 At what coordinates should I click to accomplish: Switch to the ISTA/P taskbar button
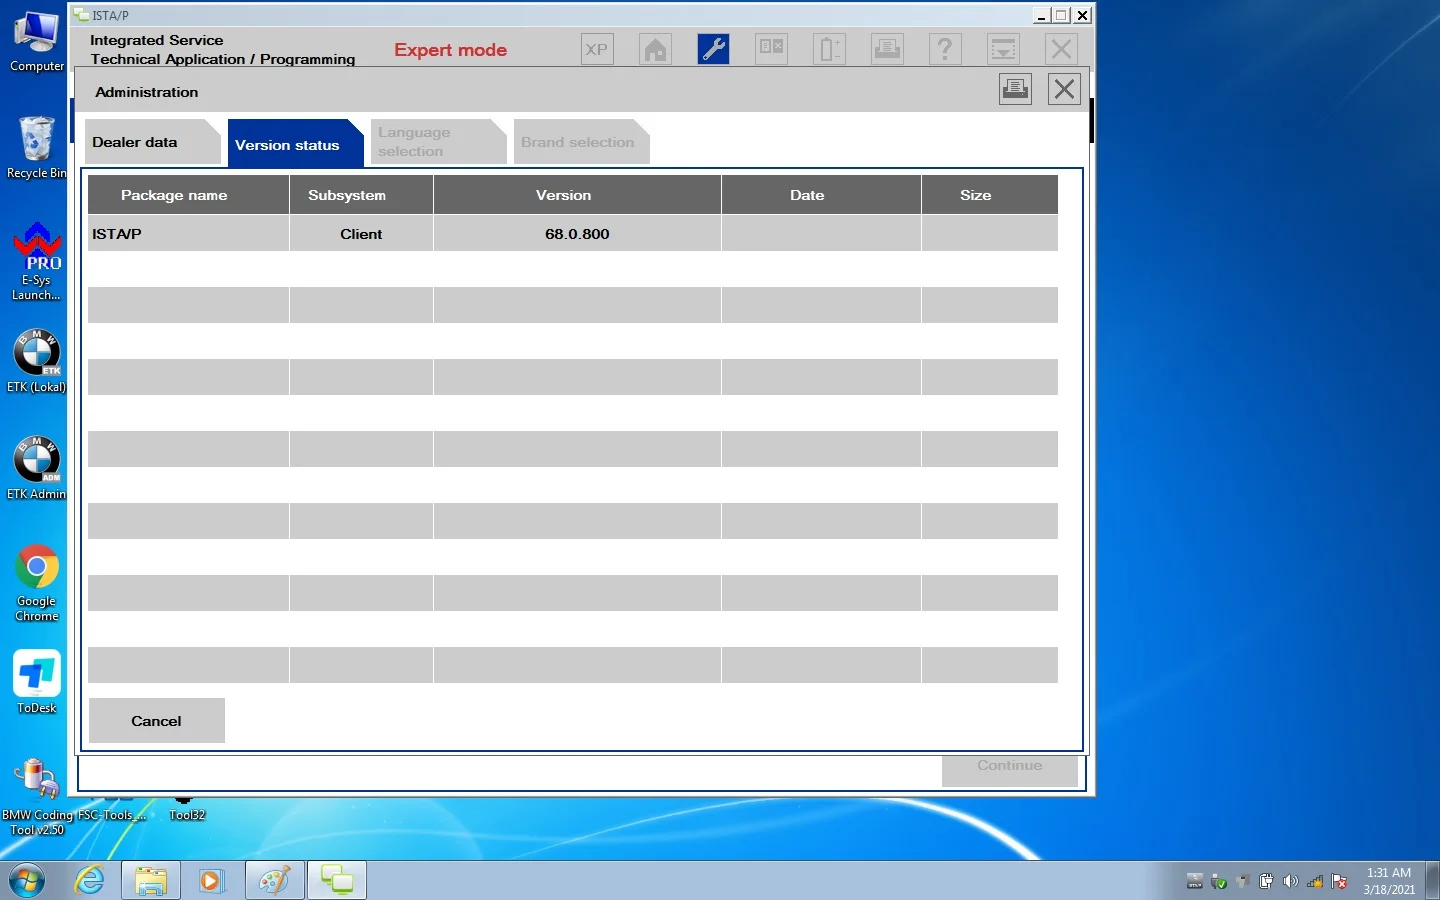tap(337, 881)
